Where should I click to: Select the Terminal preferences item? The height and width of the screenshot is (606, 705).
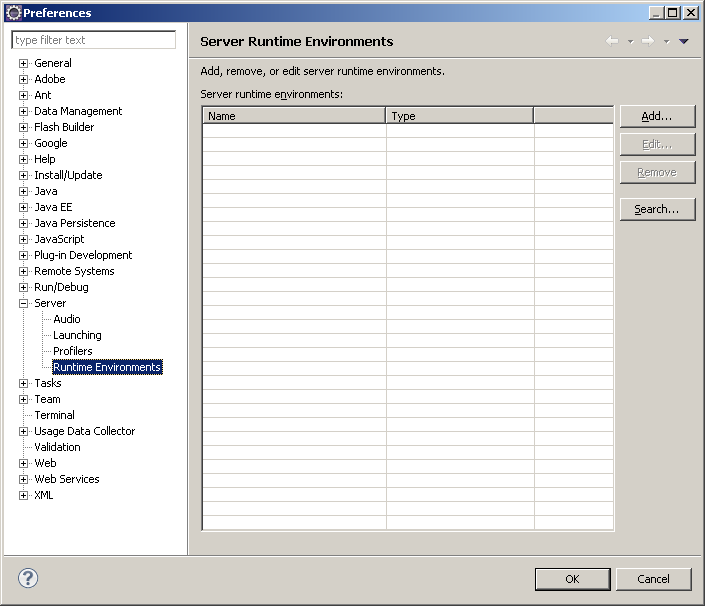(x=54, y=415)
